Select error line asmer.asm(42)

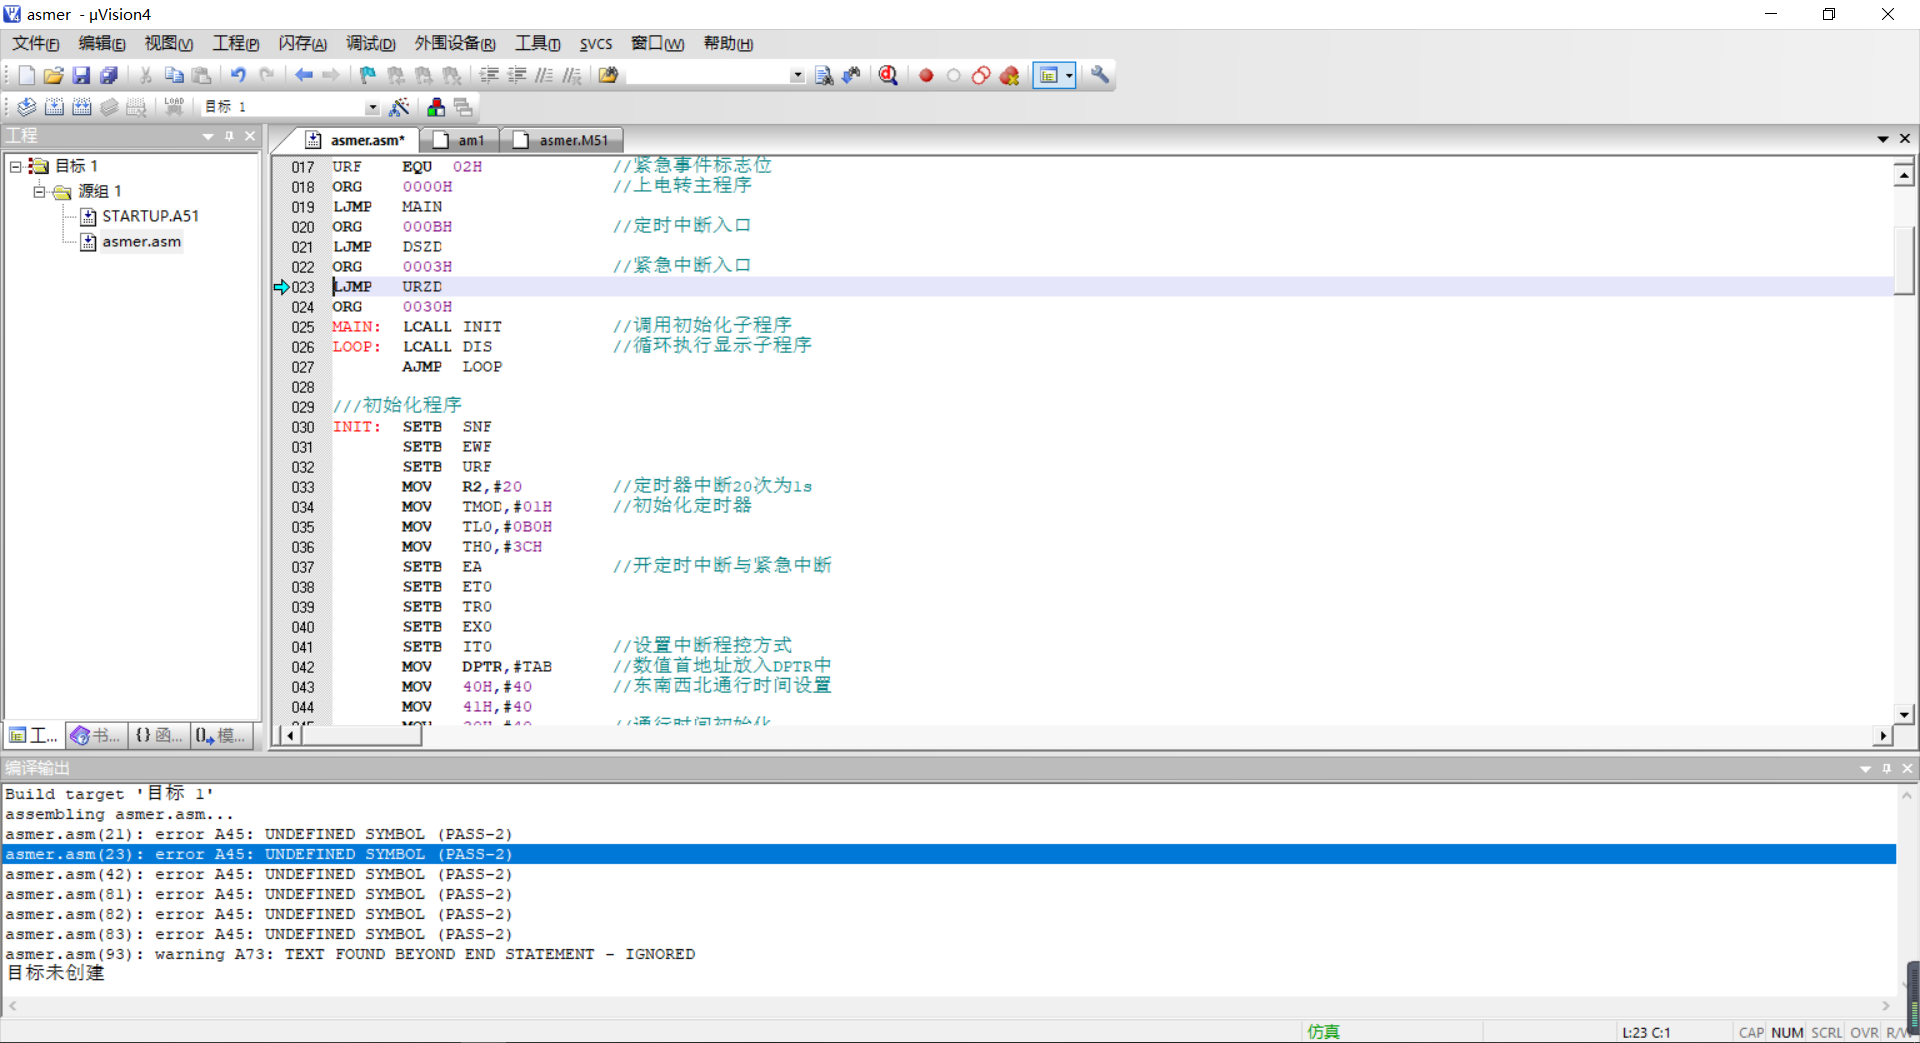(258, 874)
